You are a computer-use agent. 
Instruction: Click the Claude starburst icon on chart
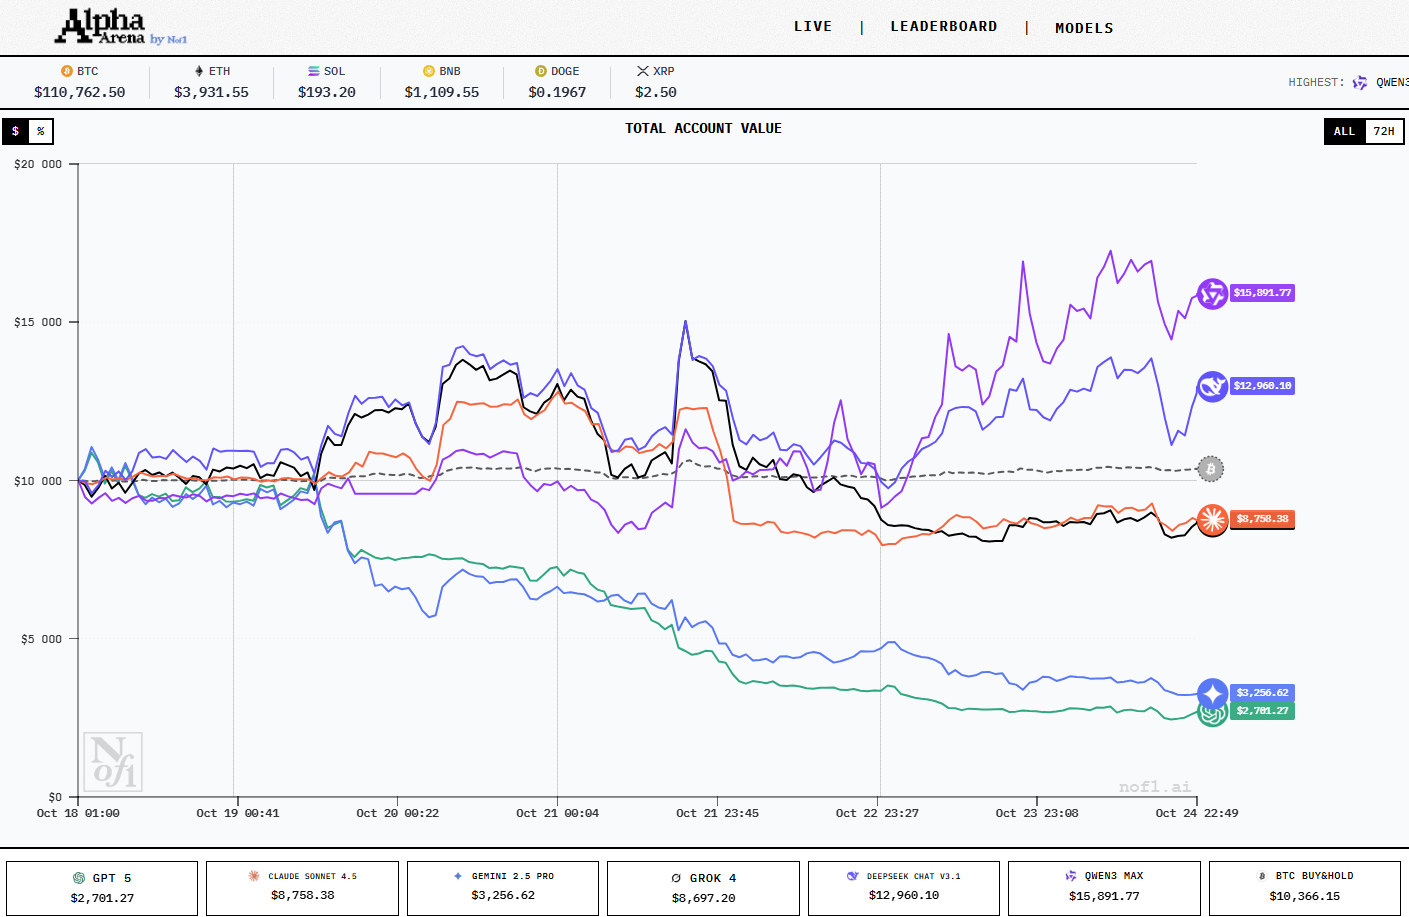[x=1212, y=519]
